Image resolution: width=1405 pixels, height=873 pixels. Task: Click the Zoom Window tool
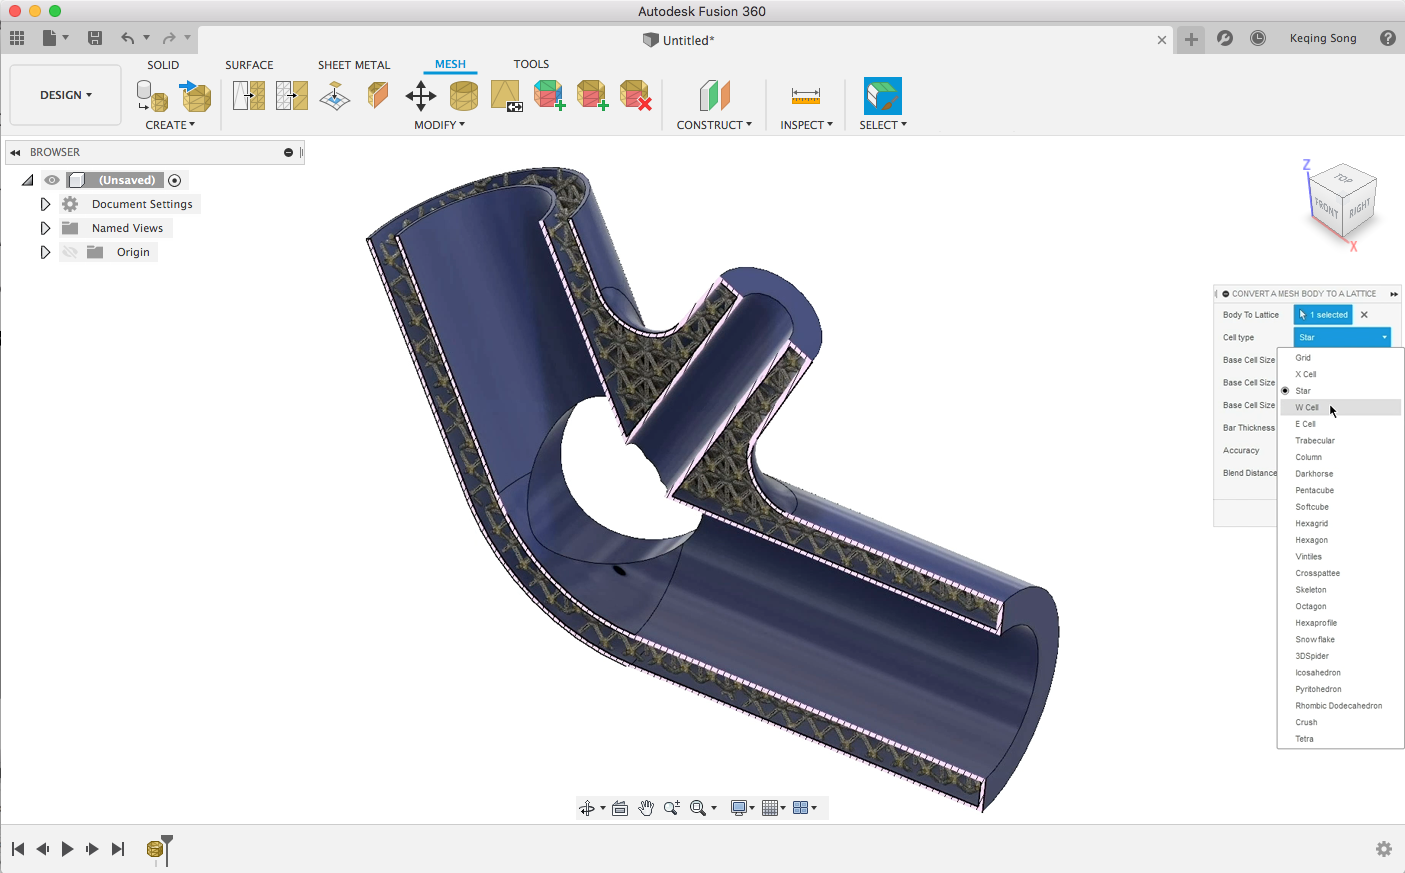(x=698, y=808)
